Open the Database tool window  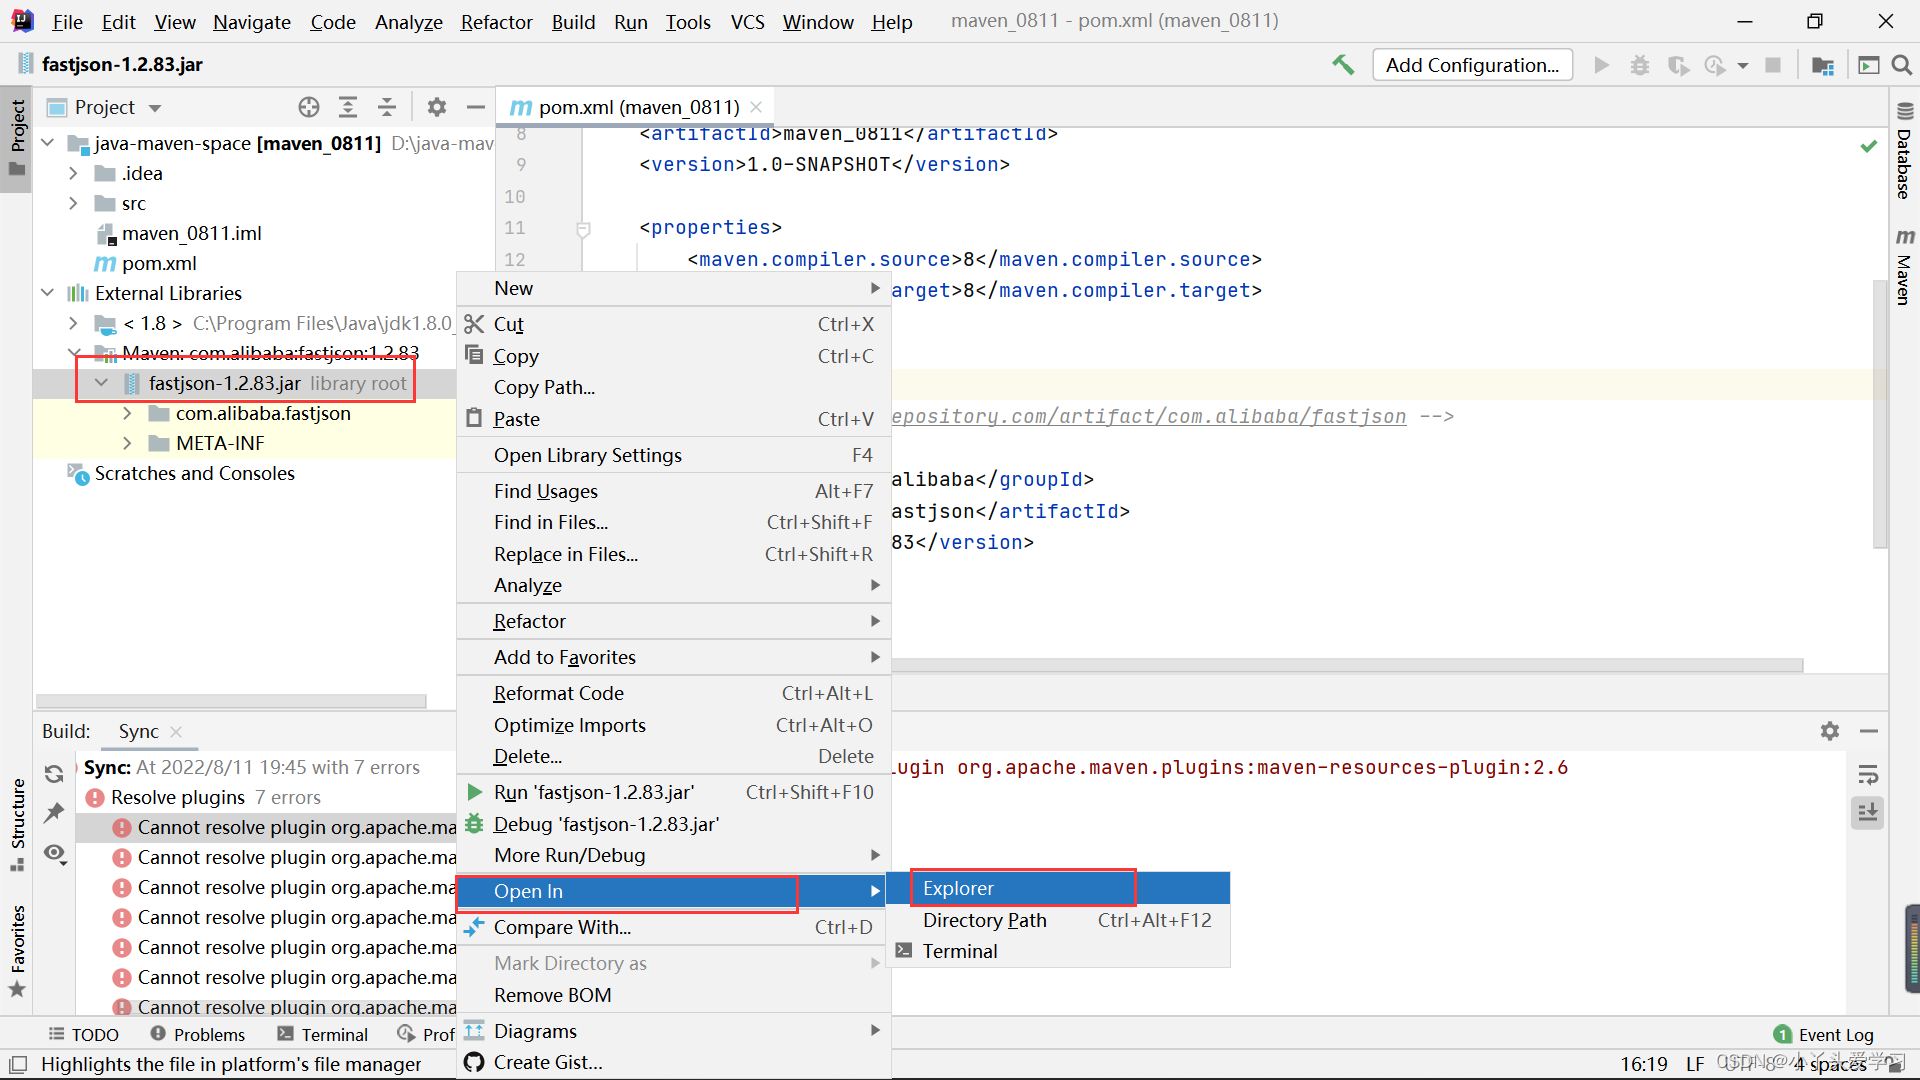1904,151
